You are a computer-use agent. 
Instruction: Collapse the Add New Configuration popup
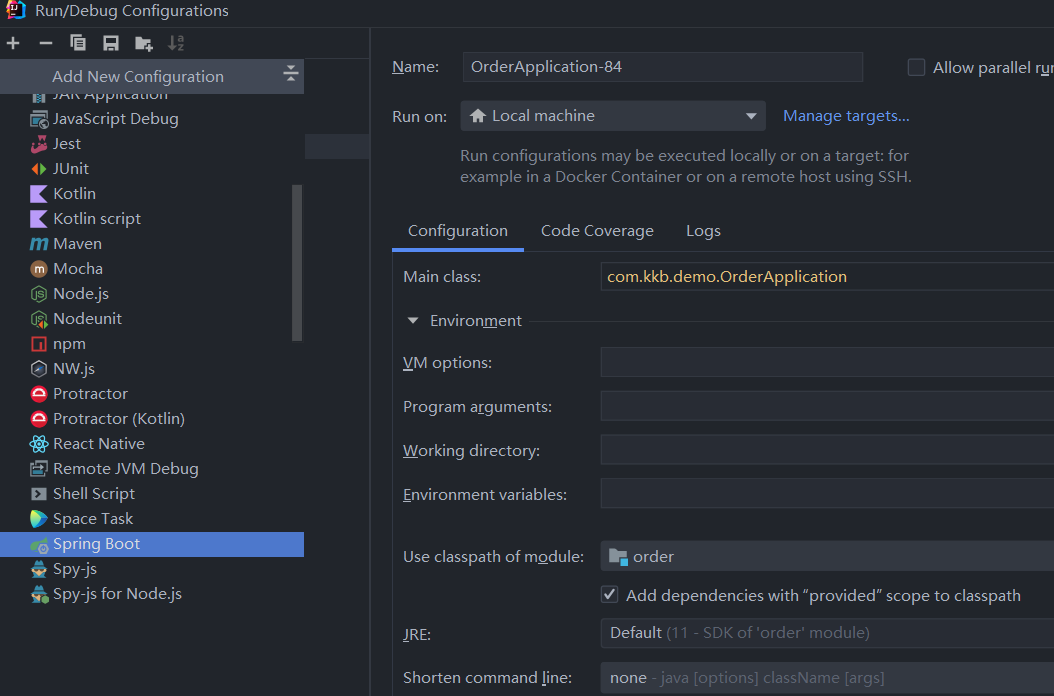[x=290, y=73]
